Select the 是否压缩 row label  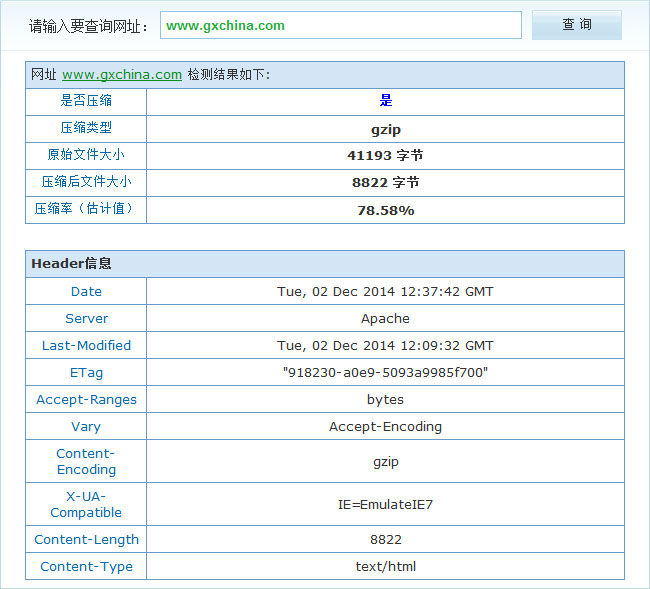point(86,101)
